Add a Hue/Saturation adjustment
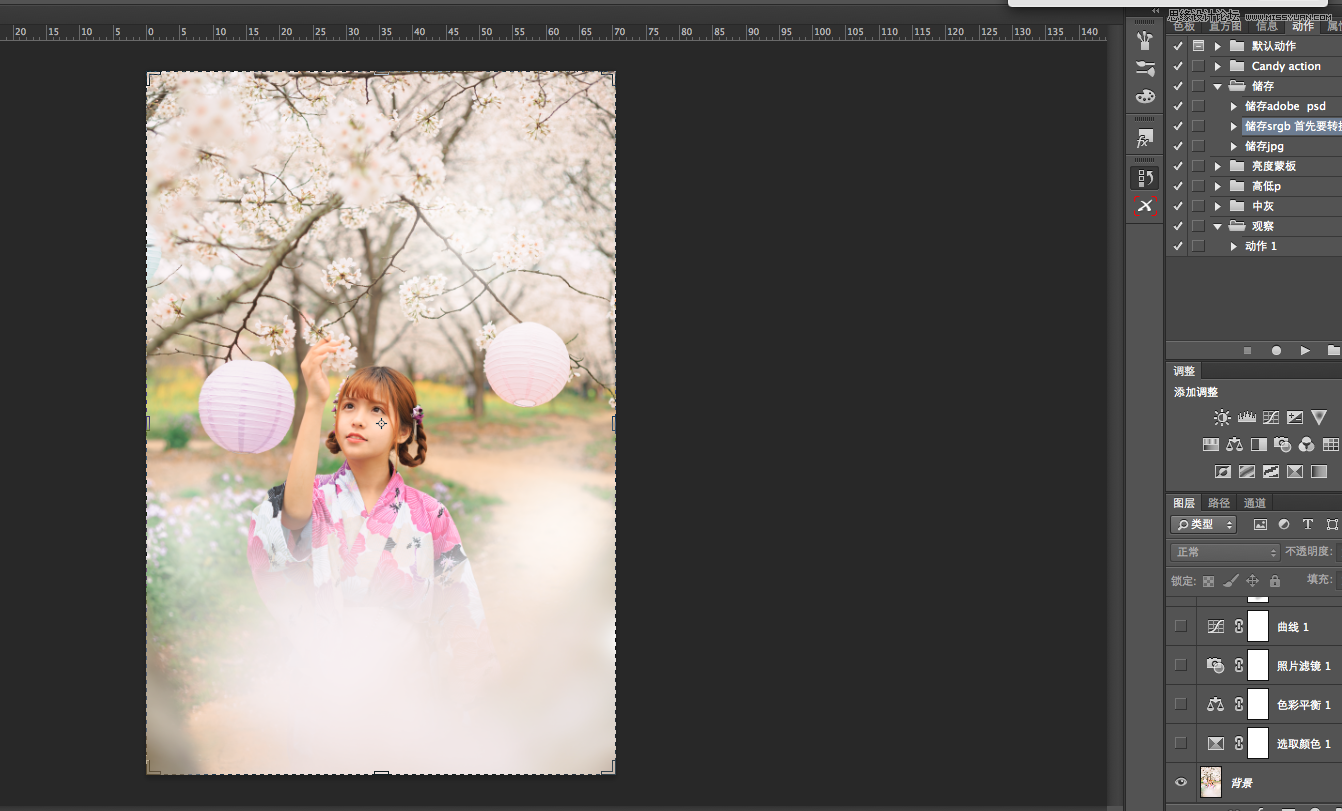Image resolution: width=1342 pixels, height=811 pixels. pos(1211,444)
